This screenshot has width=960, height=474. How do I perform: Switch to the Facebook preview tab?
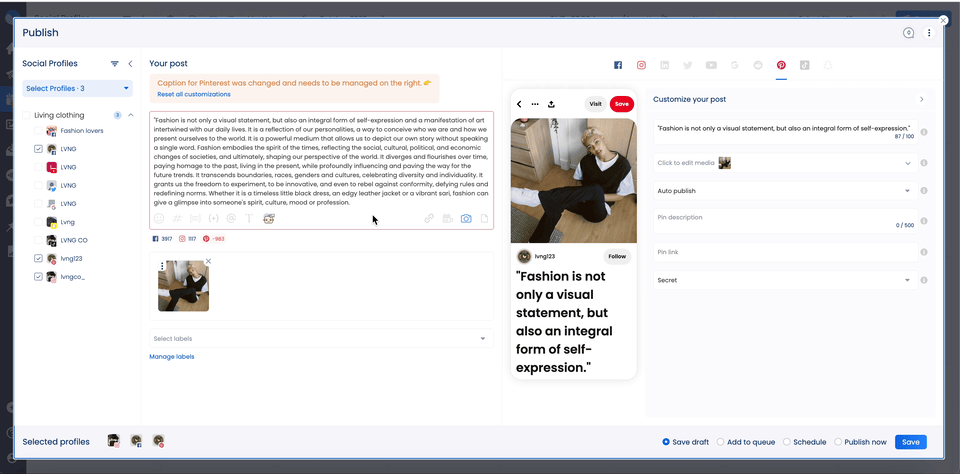click(x=618, y=65)
